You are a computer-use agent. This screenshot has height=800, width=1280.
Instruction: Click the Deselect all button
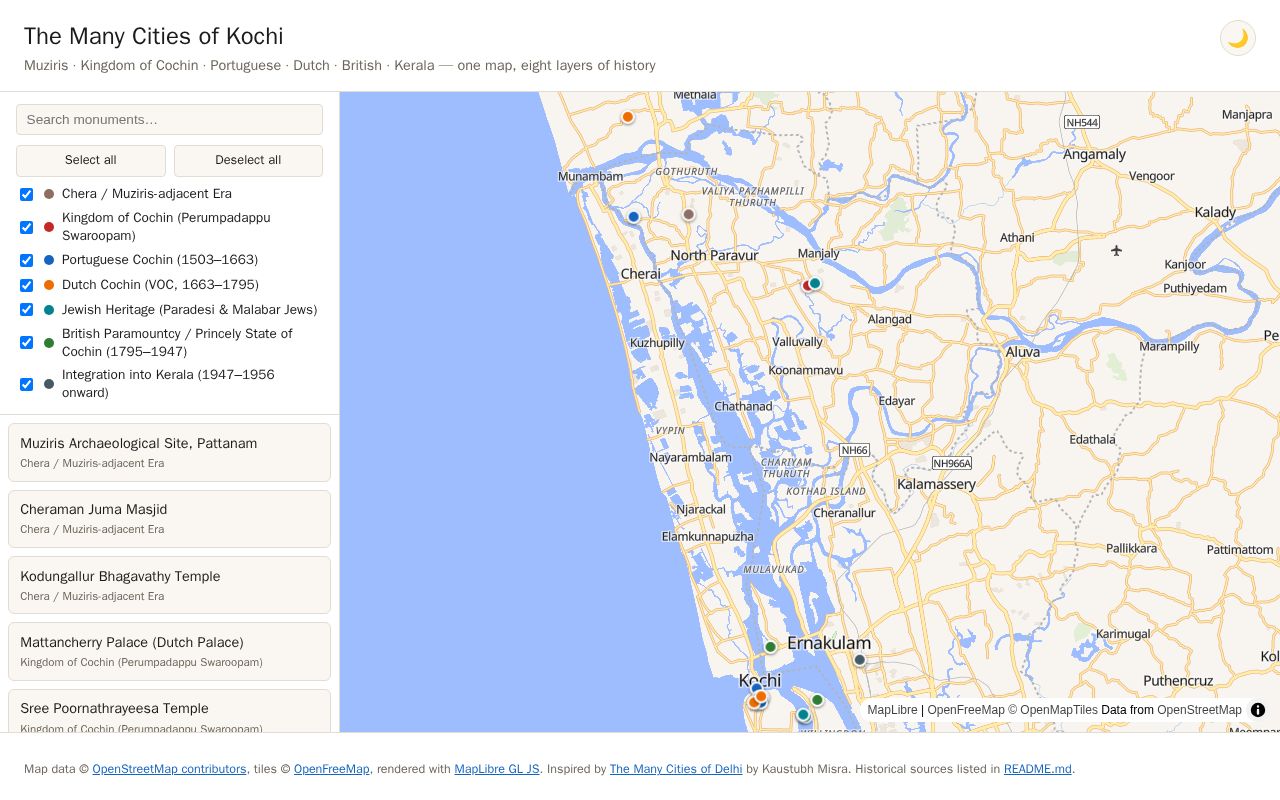(x=248, y=160)
